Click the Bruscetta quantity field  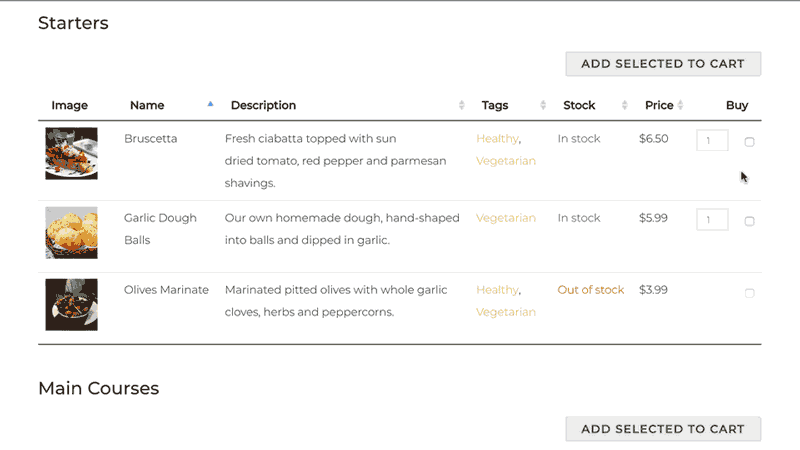[x=712, y=141]
